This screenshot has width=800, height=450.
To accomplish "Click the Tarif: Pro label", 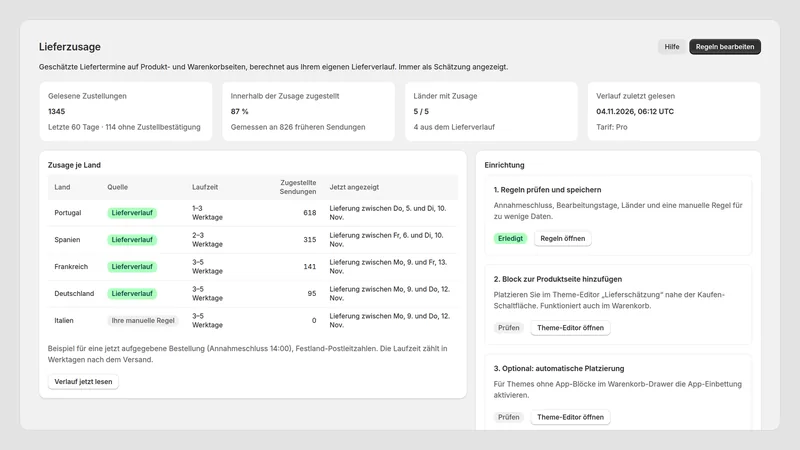I will coord(612,127).
